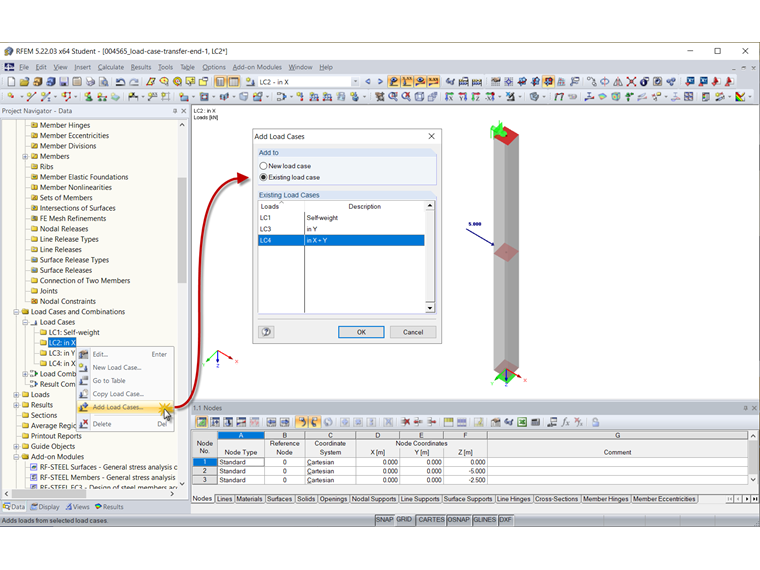Switch to the Materials table tab
The image size is (760, 570).
tap(249, 499)
